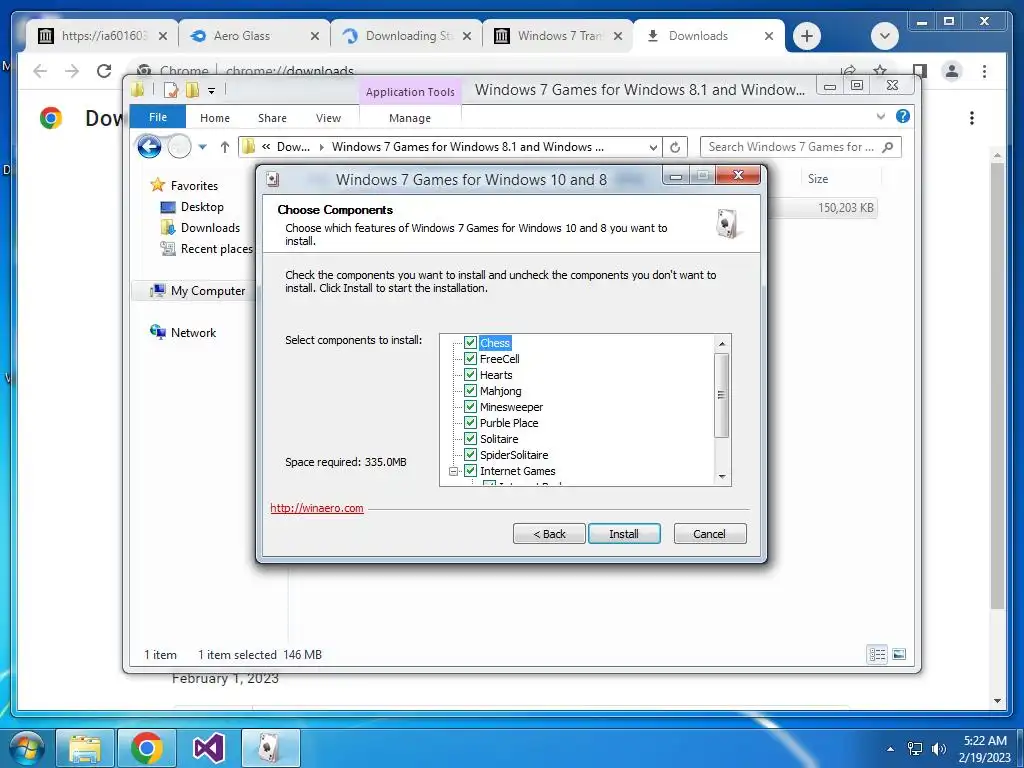1024x768 pixels.
Task: Reload the Chrome page
Action: click(x=104, y=71)
